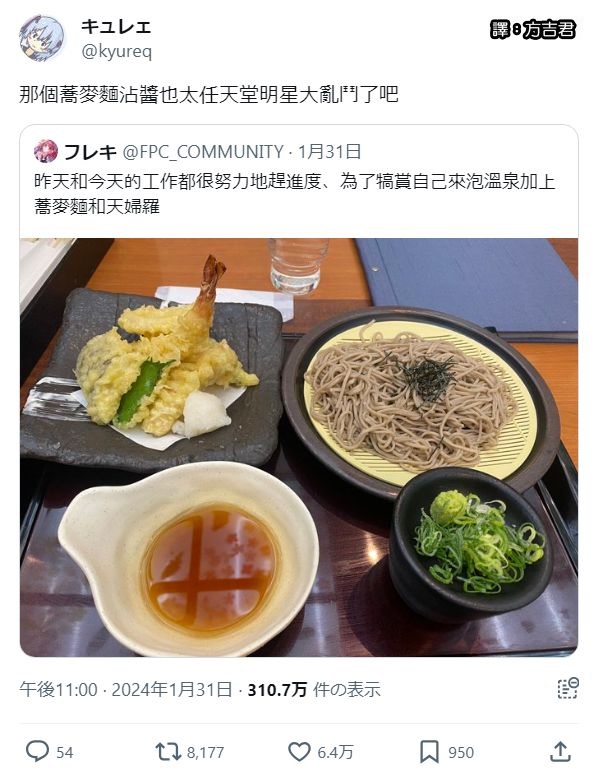This screenshot has height=780, width=598.
Task: Open the @kyureq handle link
Action: 116,51
